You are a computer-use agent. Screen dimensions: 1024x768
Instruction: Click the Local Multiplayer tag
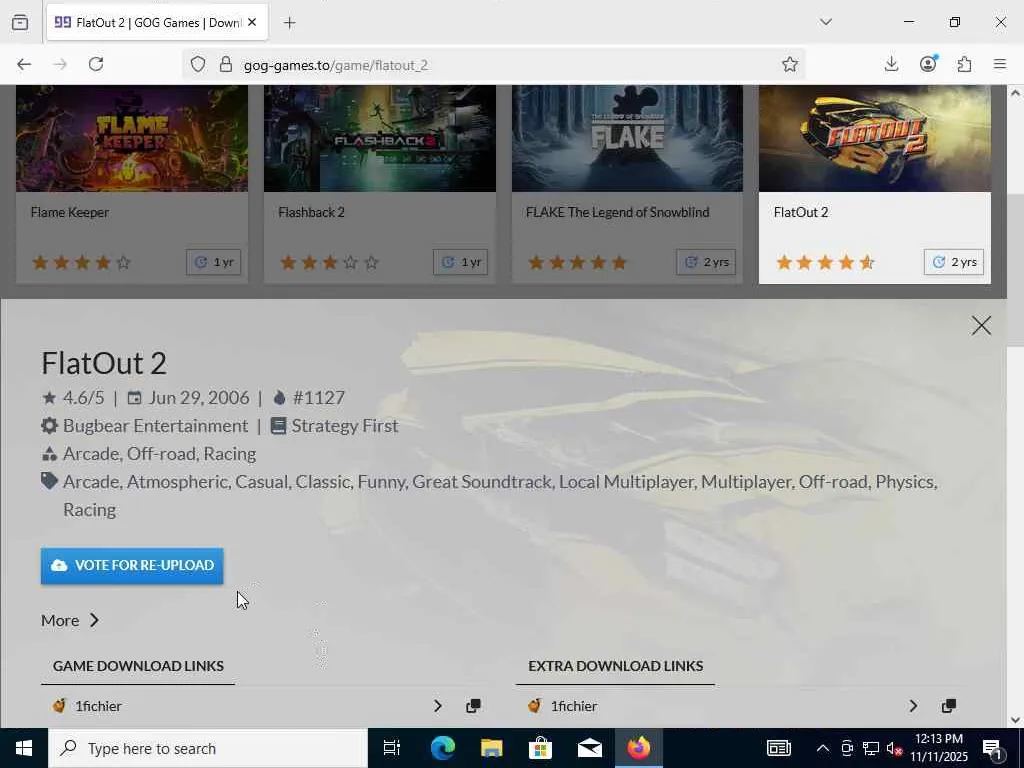(x=626, y=482)
